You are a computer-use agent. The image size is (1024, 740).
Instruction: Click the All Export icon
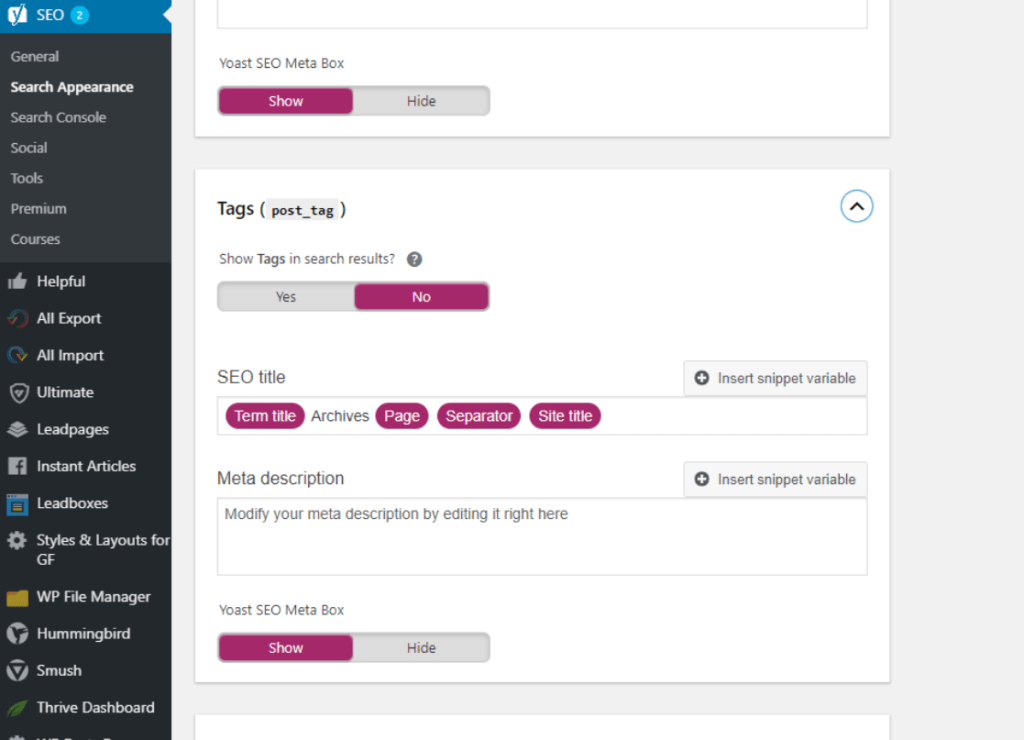pyautogui.click(x=17, y=319)
